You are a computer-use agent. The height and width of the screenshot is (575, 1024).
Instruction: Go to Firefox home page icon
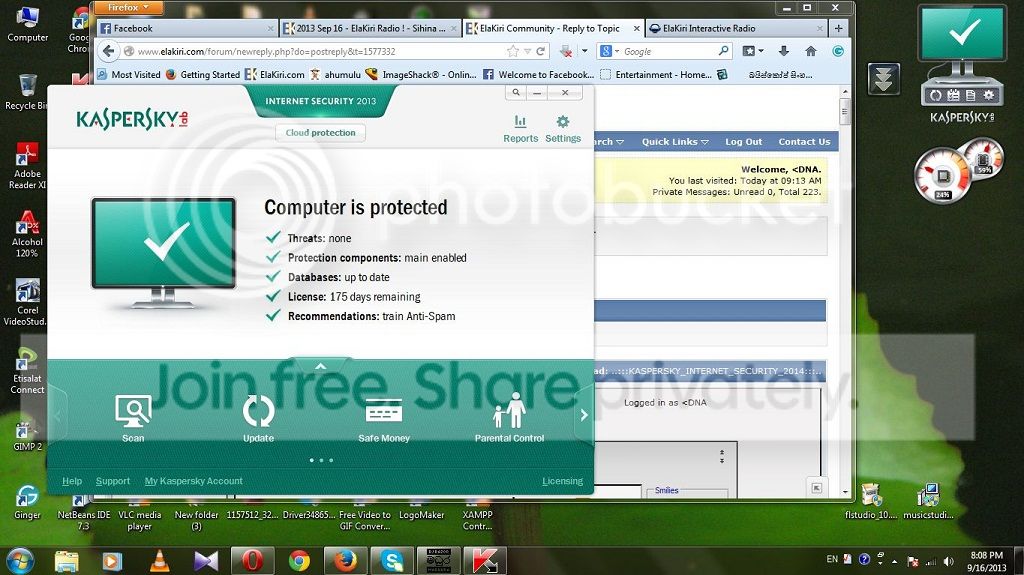[810, 51]
